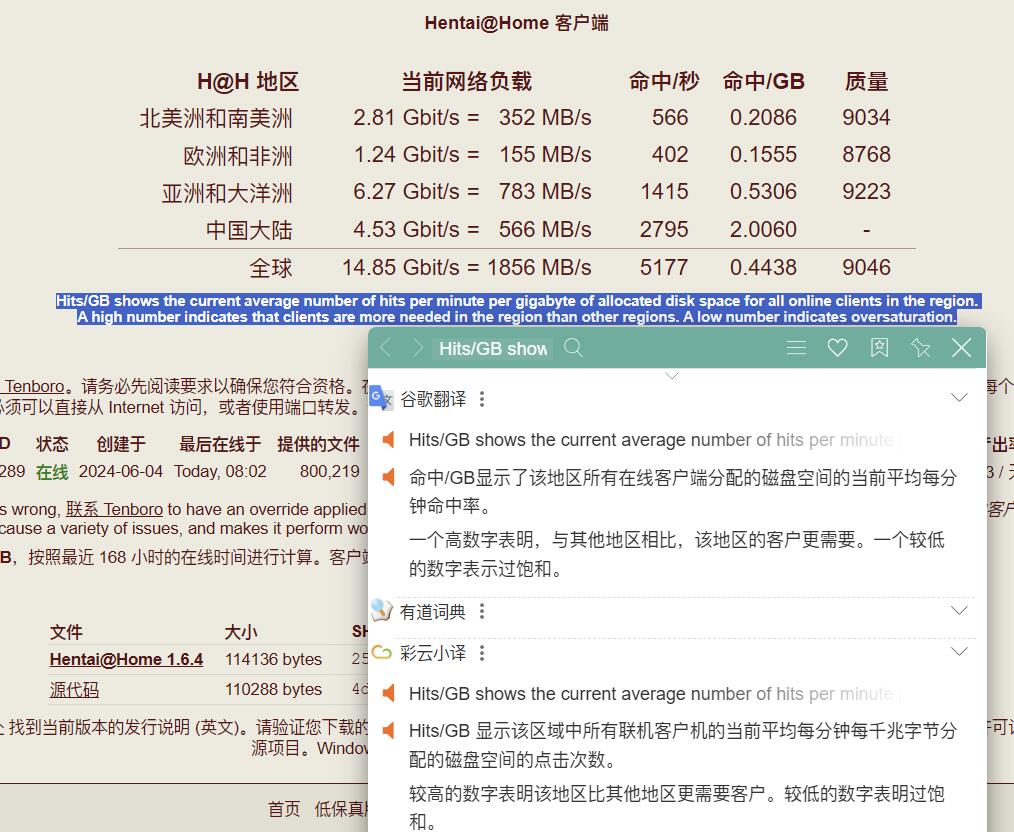Close the translator popup
Viewport: 1014px width, 832px height.
(x=962, y=348)
